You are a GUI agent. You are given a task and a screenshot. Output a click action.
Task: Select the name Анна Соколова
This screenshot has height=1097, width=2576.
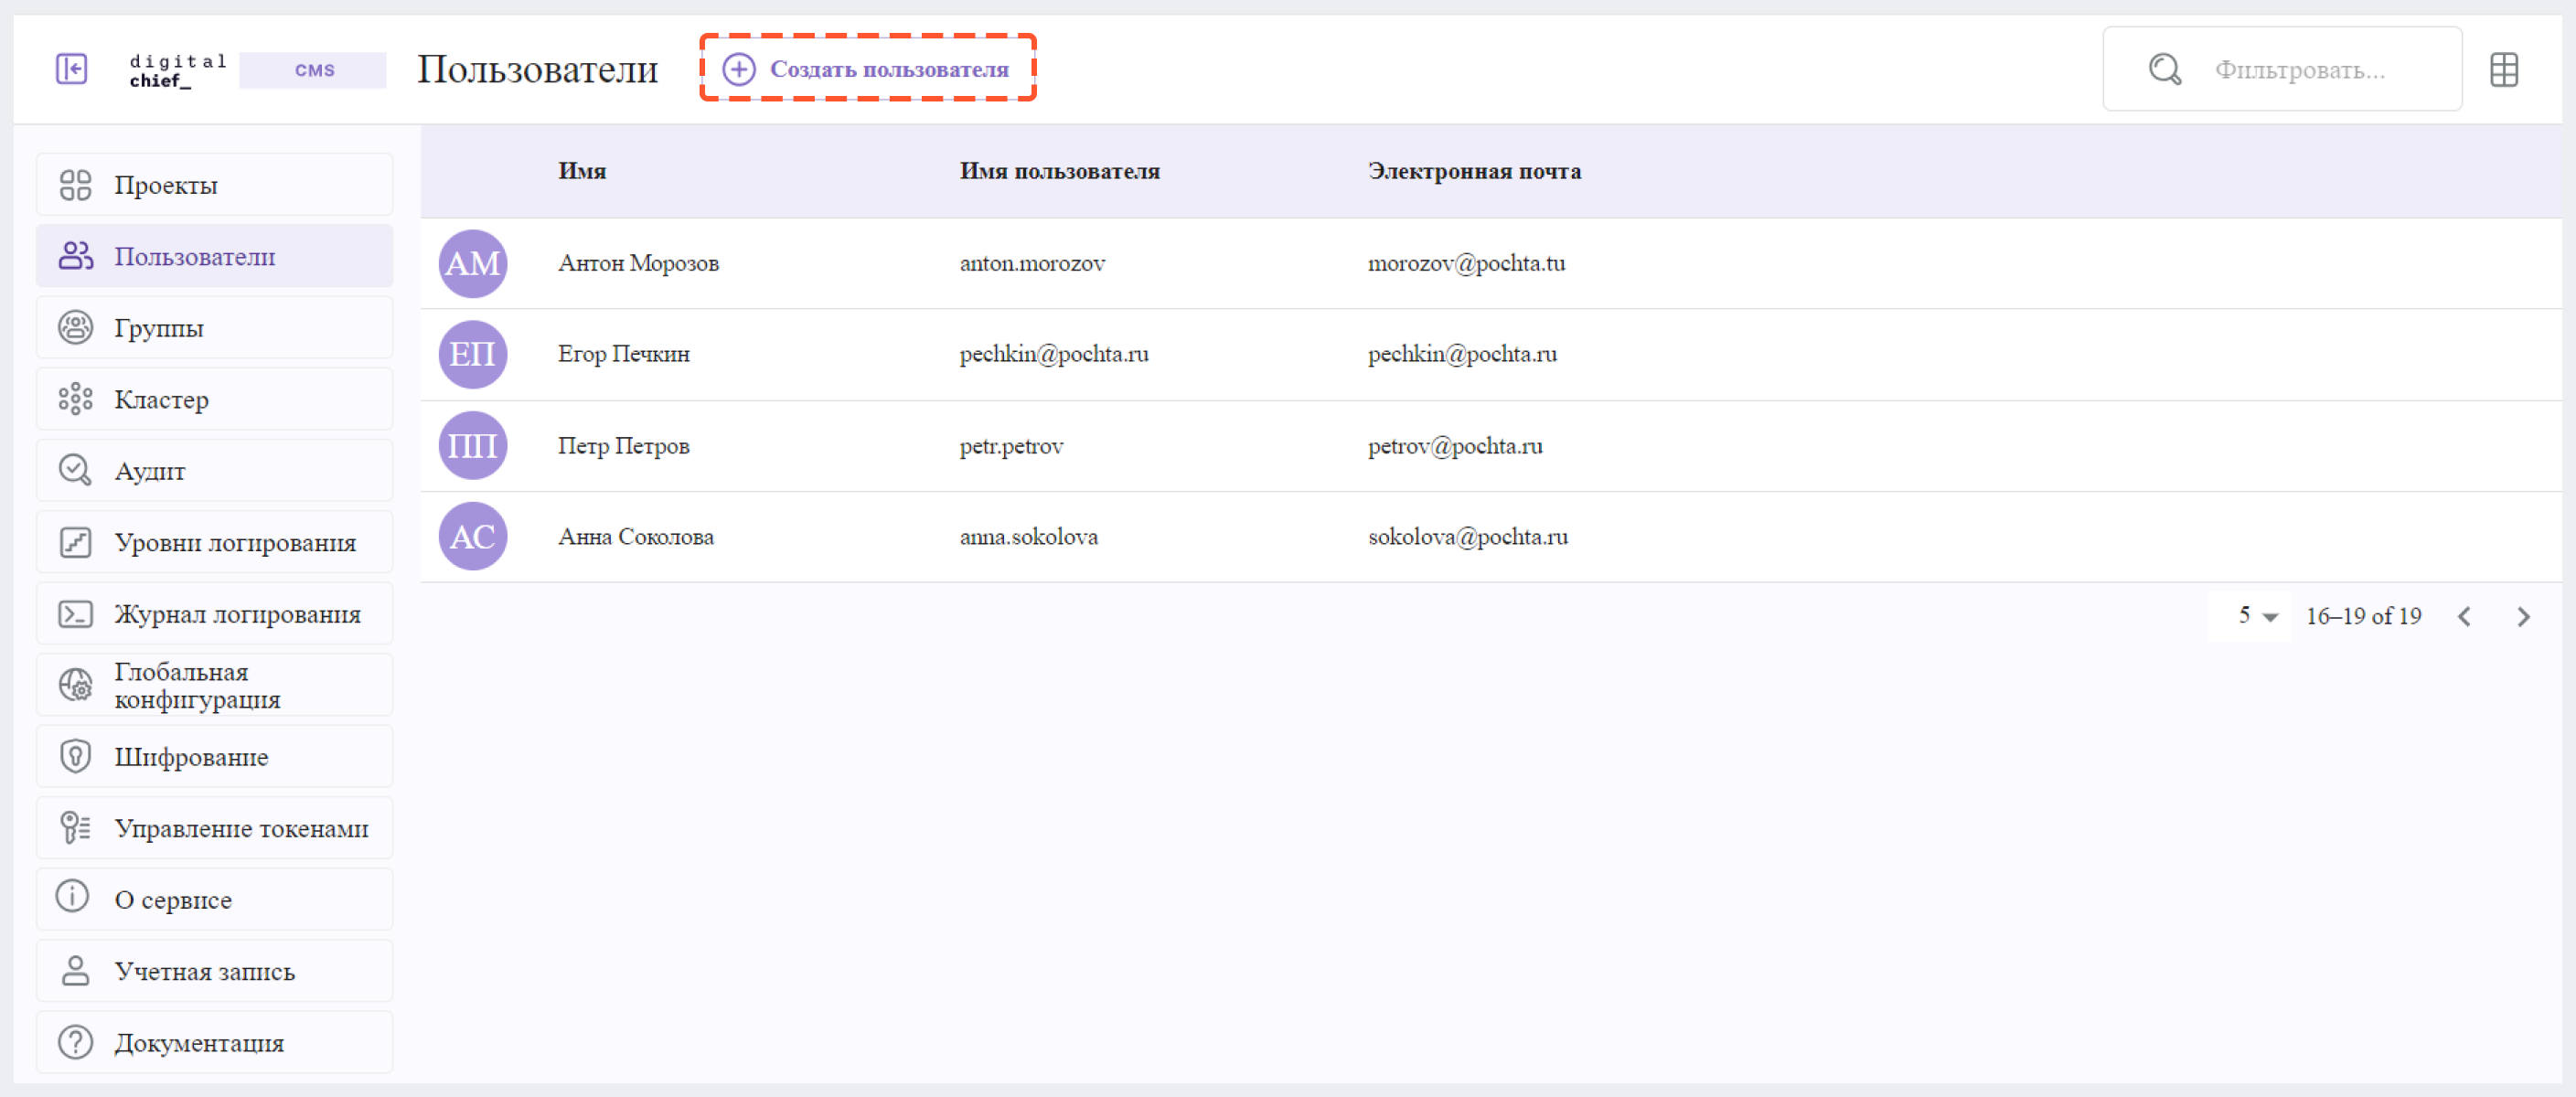(x=636, y=536)
